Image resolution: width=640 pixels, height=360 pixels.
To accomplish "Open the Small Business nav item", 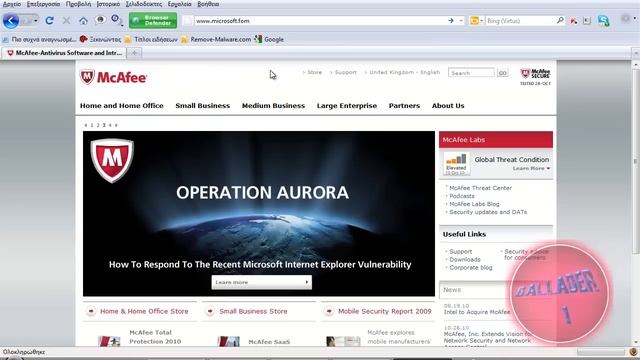I will point(202,106).
